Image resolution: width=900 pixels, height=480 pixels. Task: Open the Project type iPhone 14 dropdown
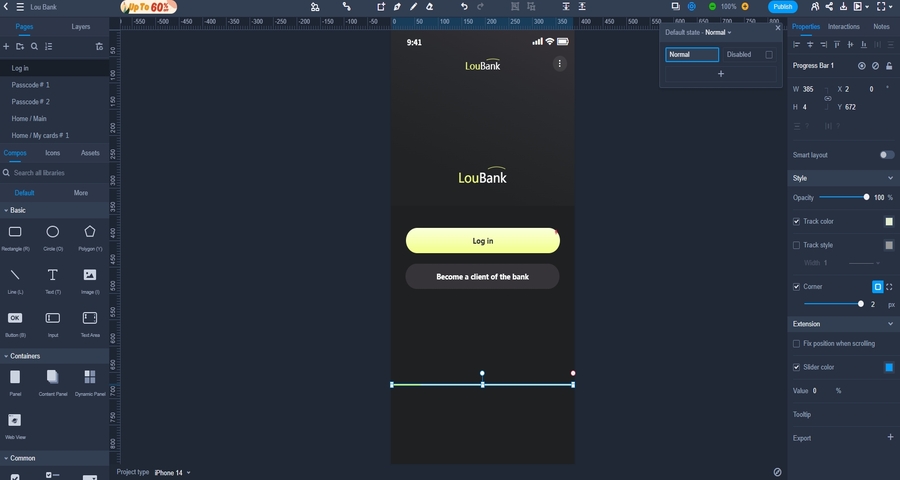[172, 472]
